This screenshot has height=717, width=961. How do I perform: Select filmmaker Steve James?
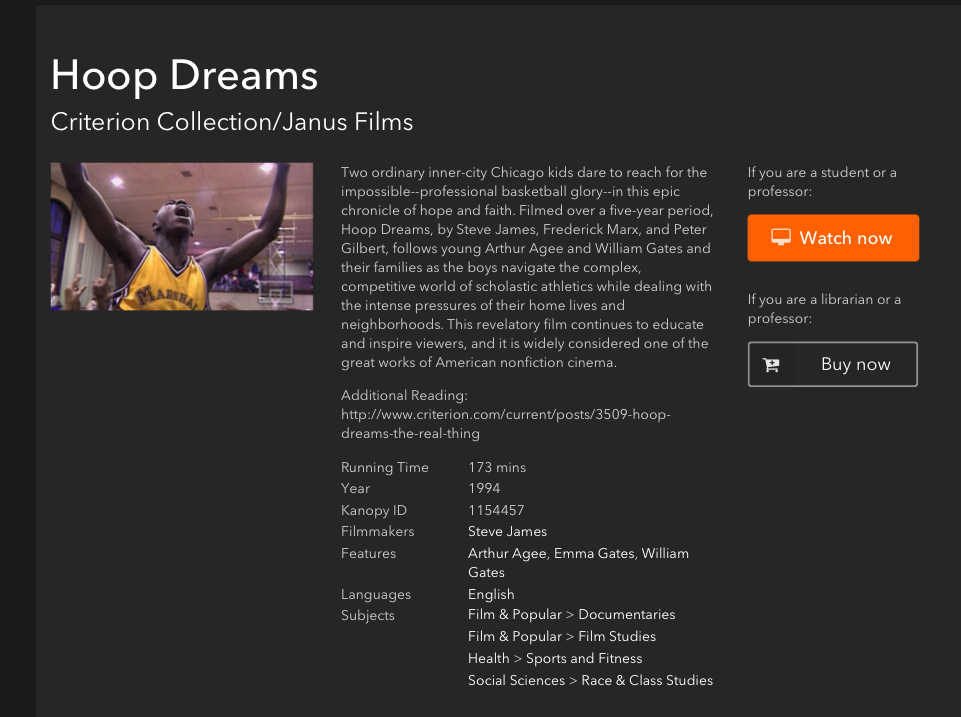tap(507, 531)
